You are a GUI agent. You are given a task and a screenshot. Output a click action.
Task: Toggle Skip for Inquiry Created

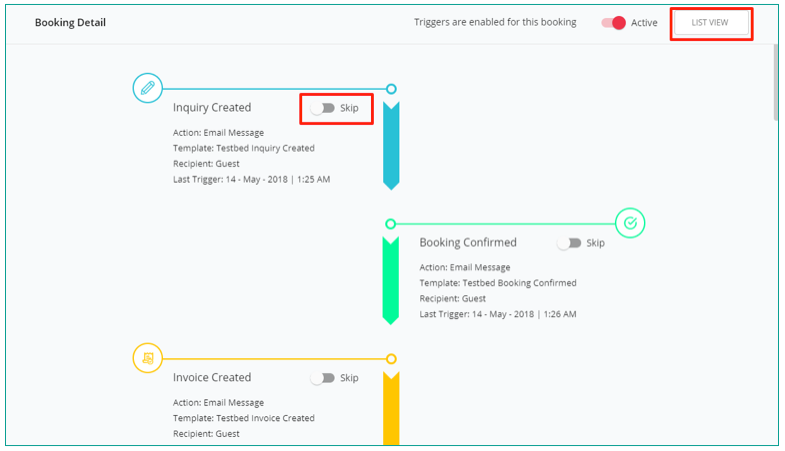322,108
